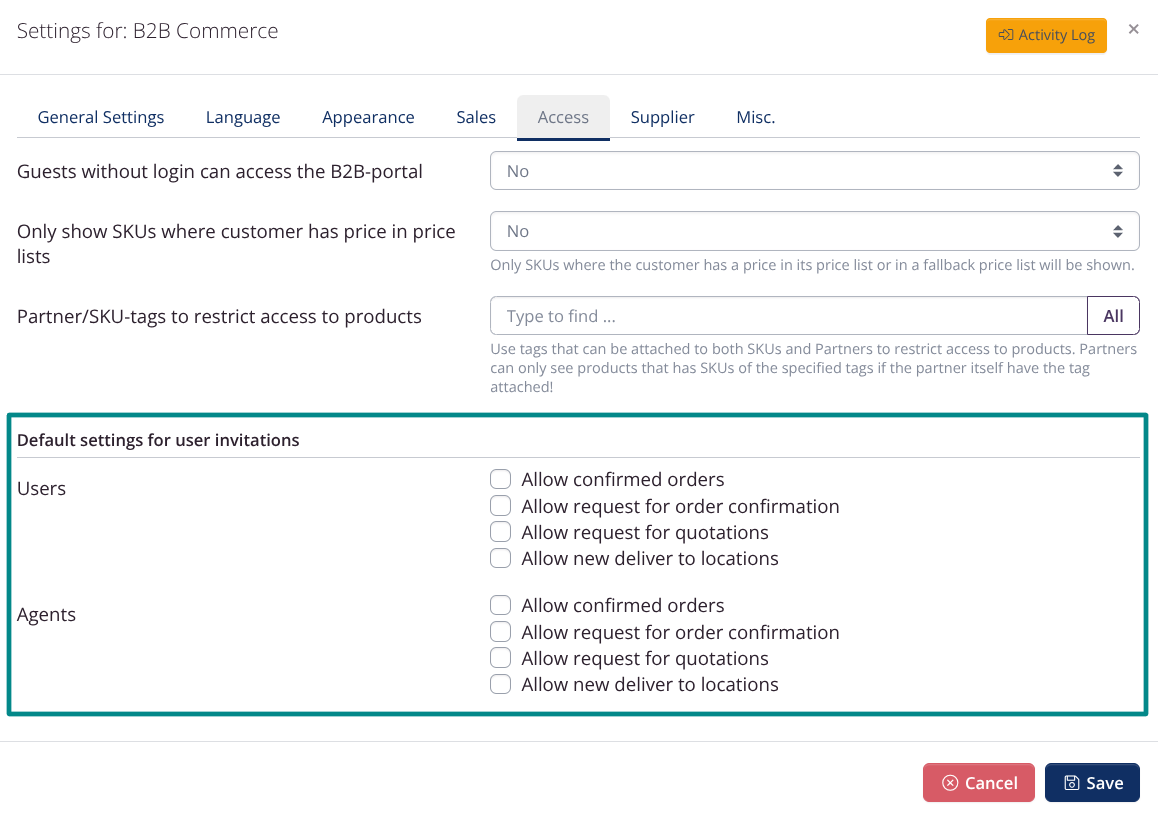
Task: Switch to the Supplier tab
Action: pos(662,117)
